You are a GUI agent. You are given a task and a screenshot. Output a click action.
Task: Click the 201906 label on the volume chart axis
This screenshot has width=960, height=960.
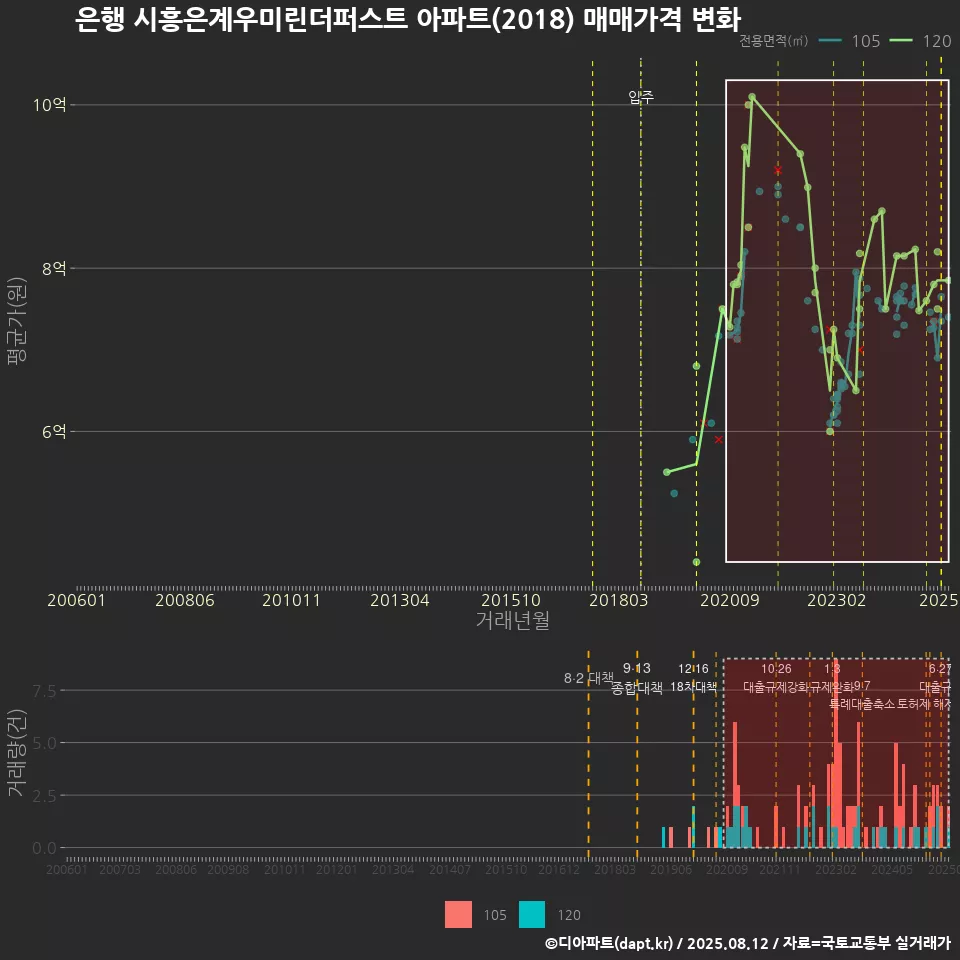[671, 869]
